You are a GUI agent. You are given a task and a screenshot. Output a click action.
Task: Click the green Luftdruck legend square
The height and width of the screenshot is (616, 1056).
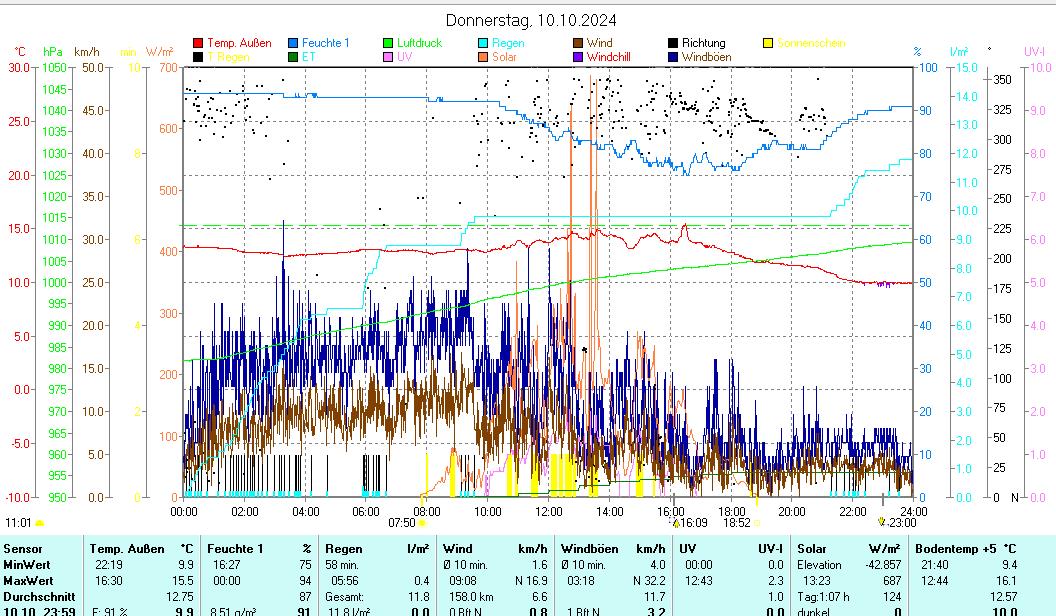[x=388, y=43]
